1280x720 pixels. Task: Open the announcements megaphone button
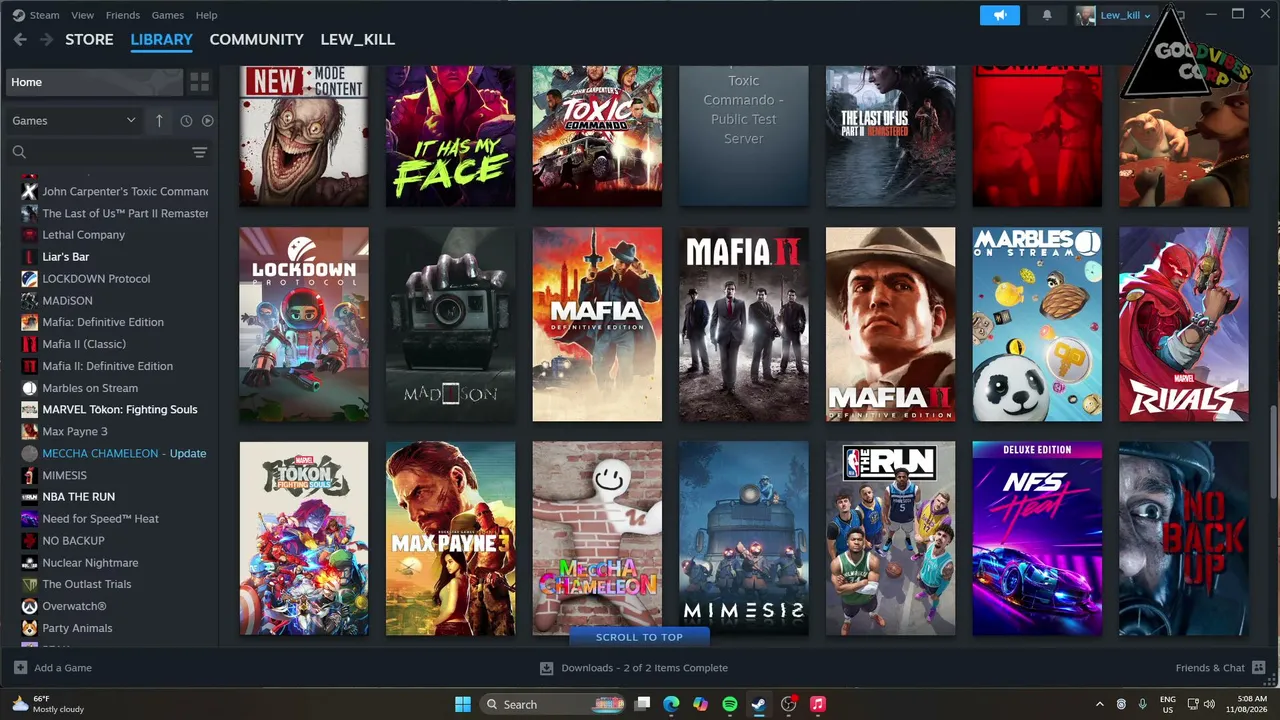point(1000,15)
